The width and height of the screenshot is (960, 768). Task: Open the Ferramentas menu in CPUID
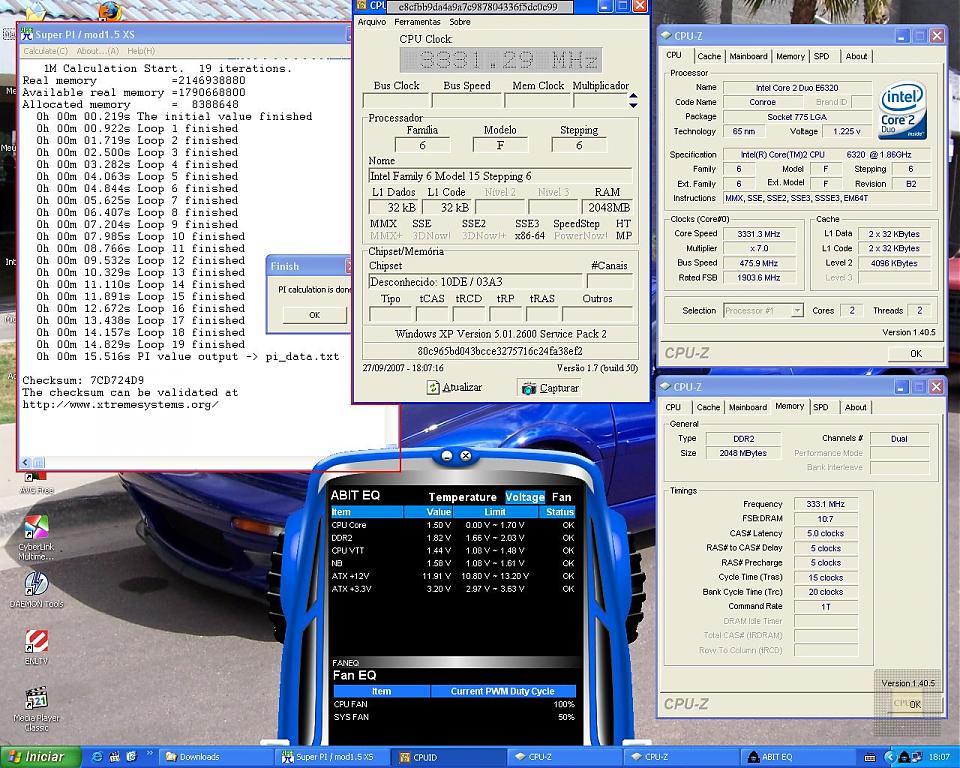(418, 22)
